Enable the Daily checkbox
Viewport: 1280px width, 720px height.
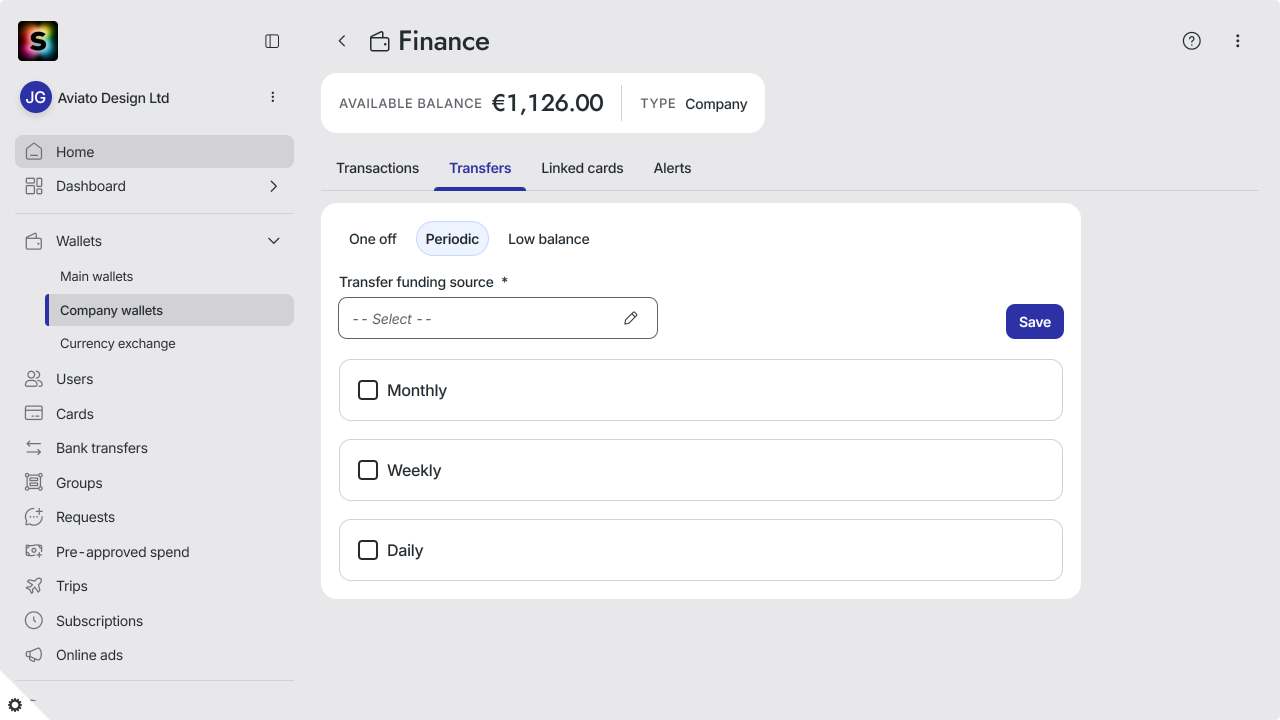[368, 550]
